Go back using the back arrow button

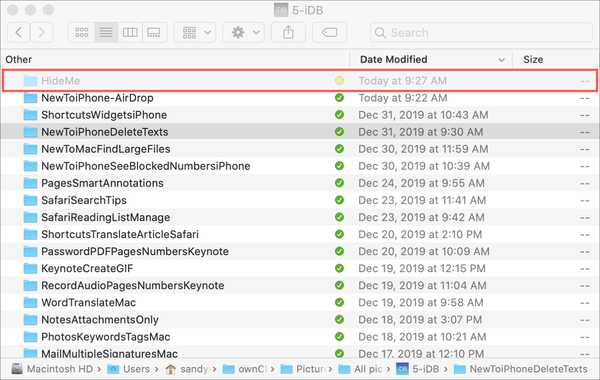coord(19,33)
